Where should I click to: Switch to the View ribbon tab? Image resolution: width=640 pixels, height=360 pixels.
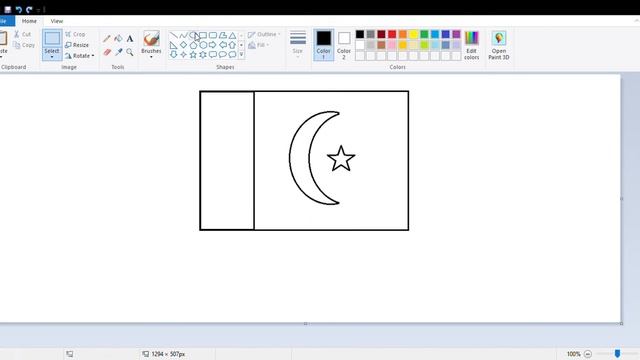(57, 21)
